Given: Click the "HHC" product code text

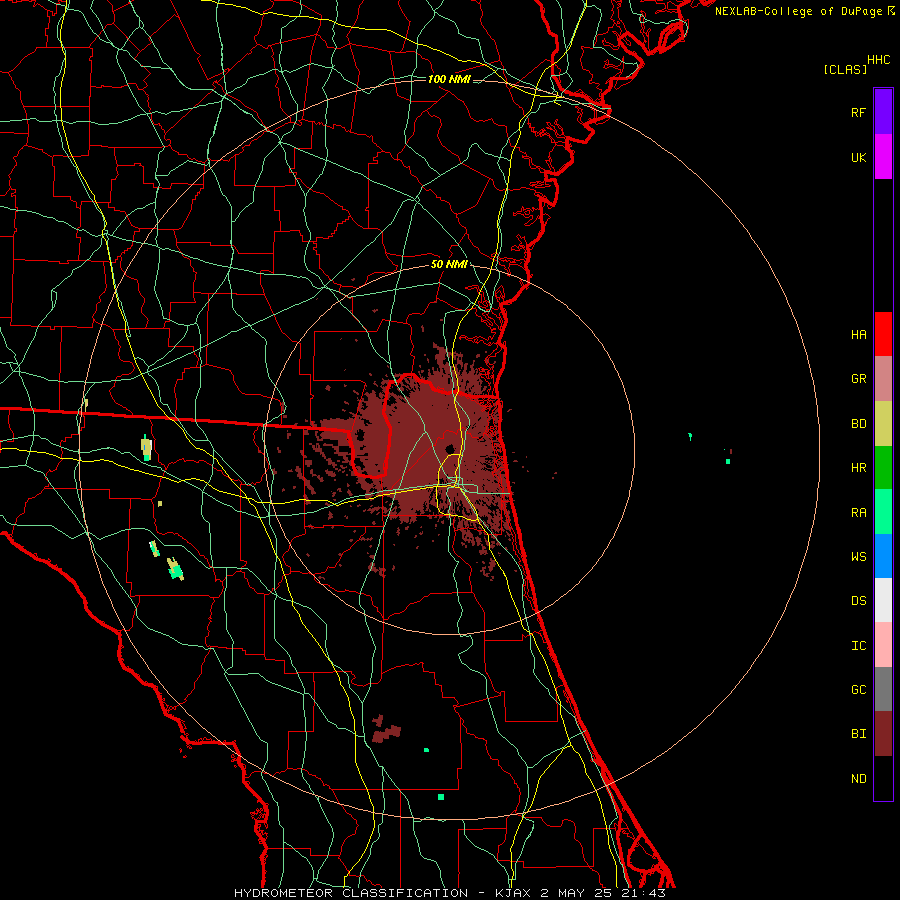Looking at the screenshot, I should click(x=878, y=60).
